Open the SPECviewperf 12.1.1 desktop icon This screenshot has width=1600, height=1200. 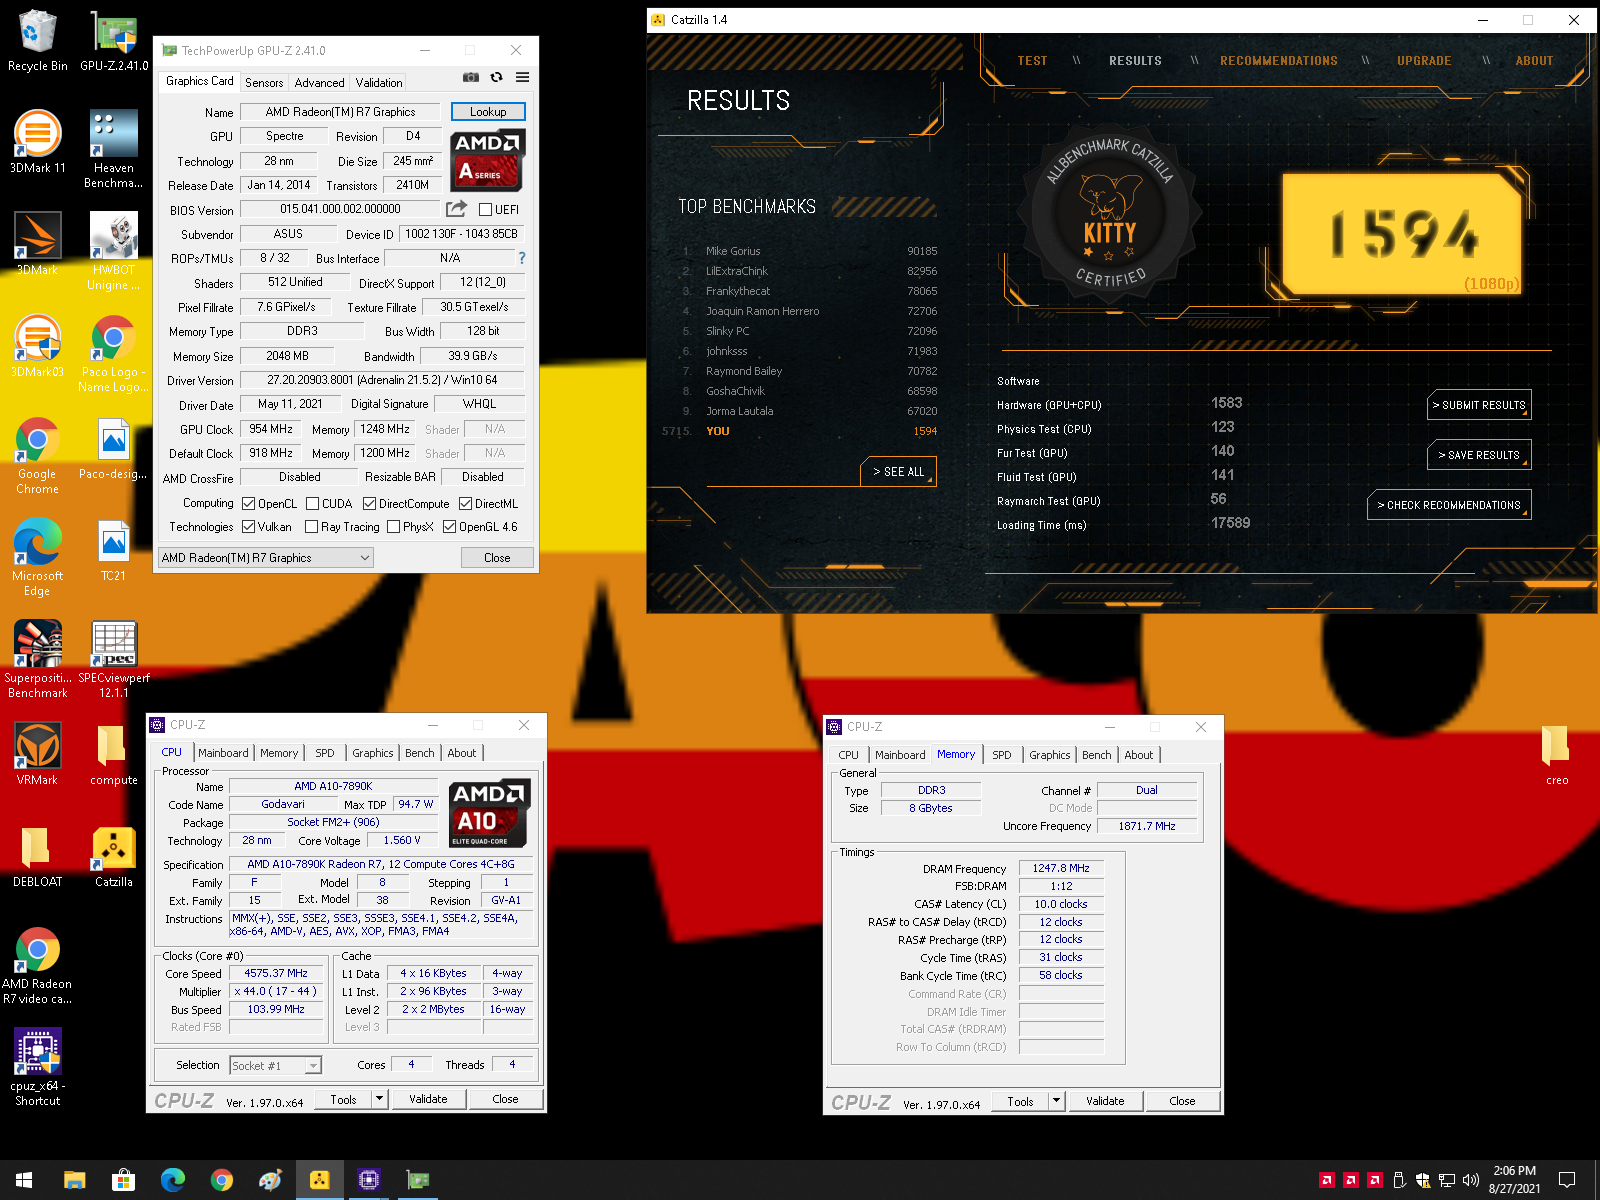coord(114,659)
